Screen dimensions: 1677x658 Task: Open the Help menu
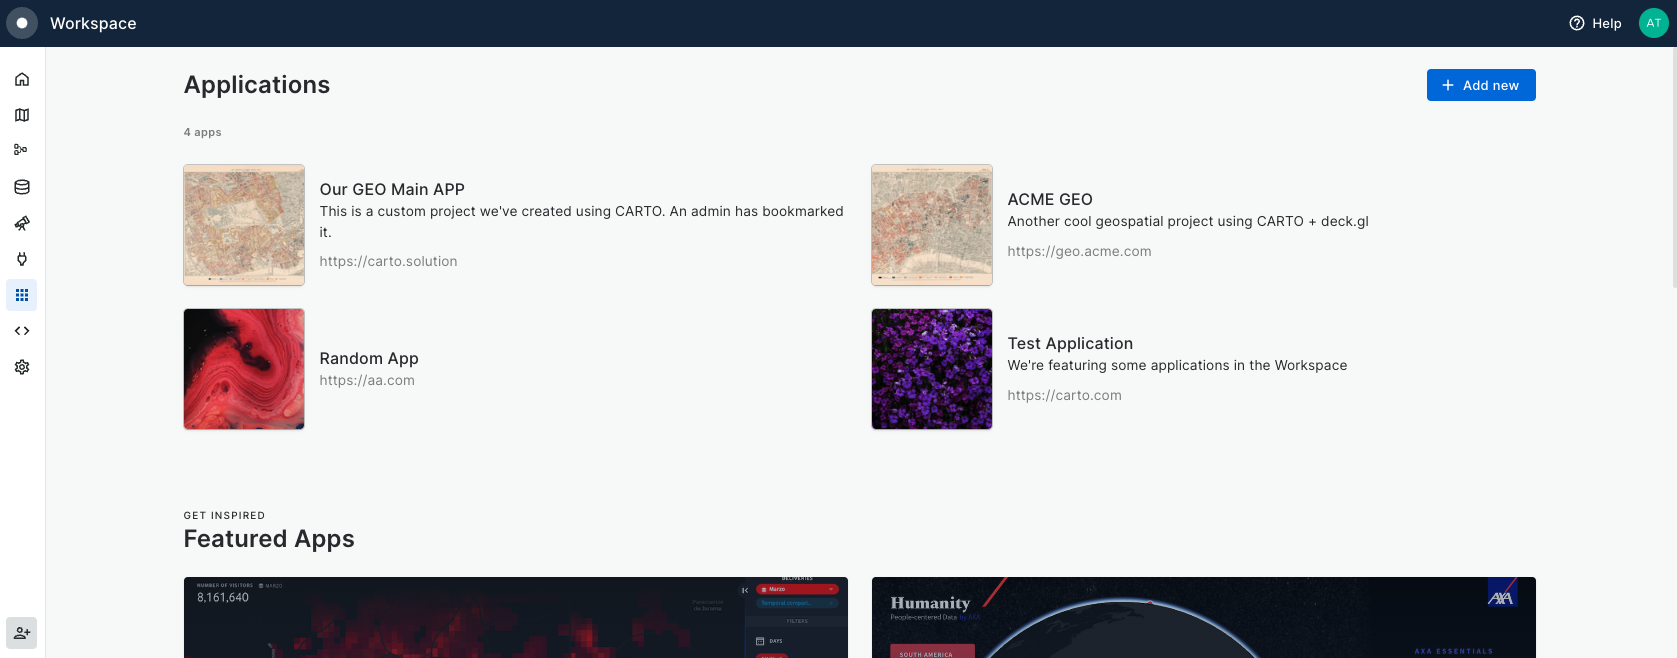[x=1595, y=23]
